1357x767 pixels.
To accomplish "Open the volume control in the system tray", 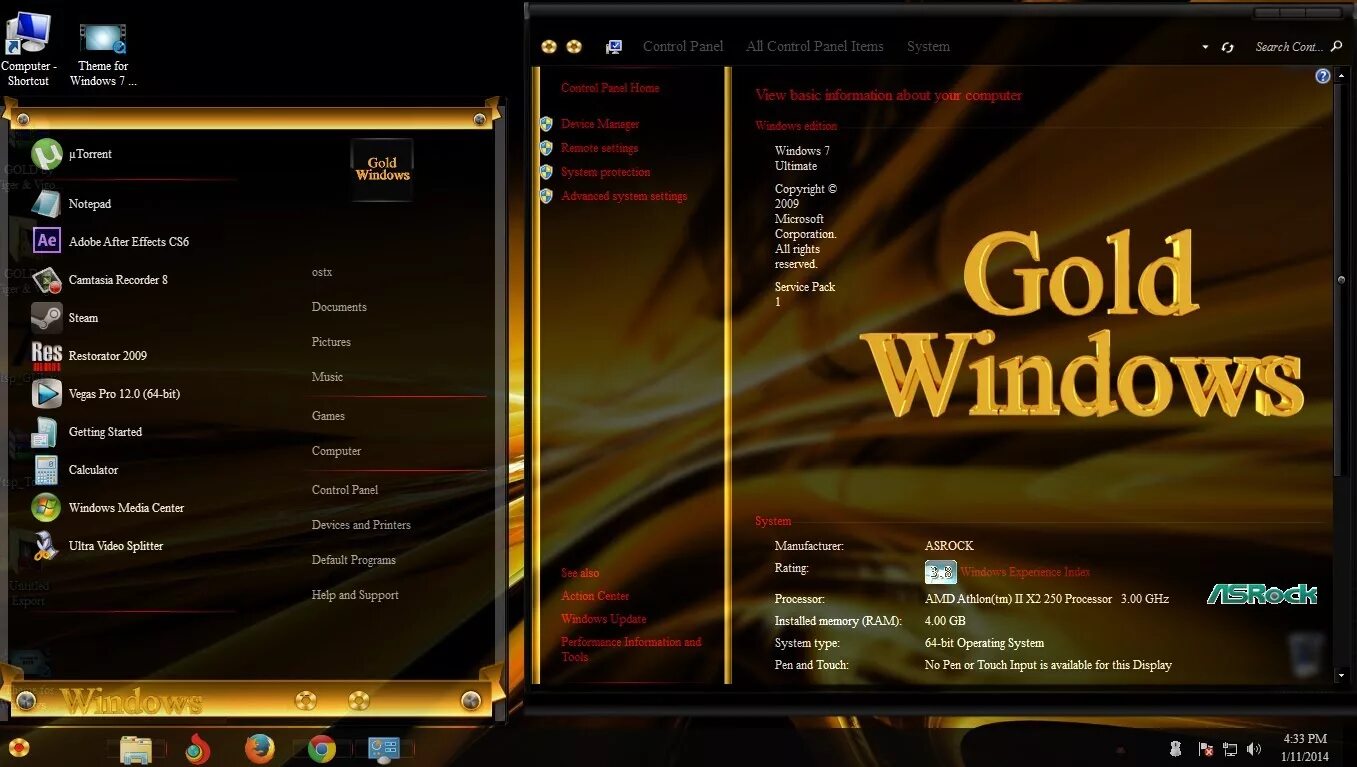I will pyautogui.click(x=1254, y=748).
